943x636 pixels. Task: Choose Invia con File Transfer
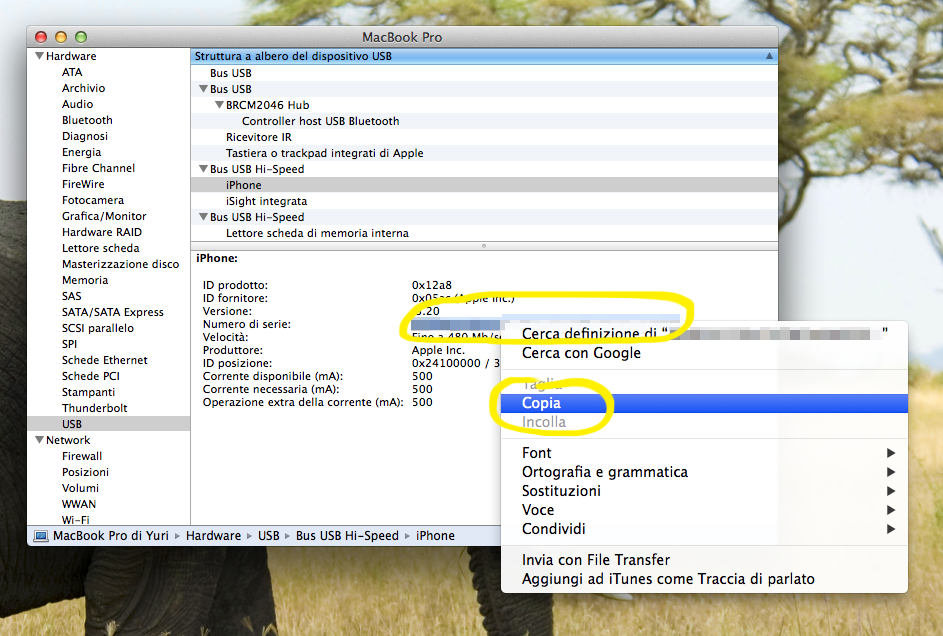(x=704, y=560)
